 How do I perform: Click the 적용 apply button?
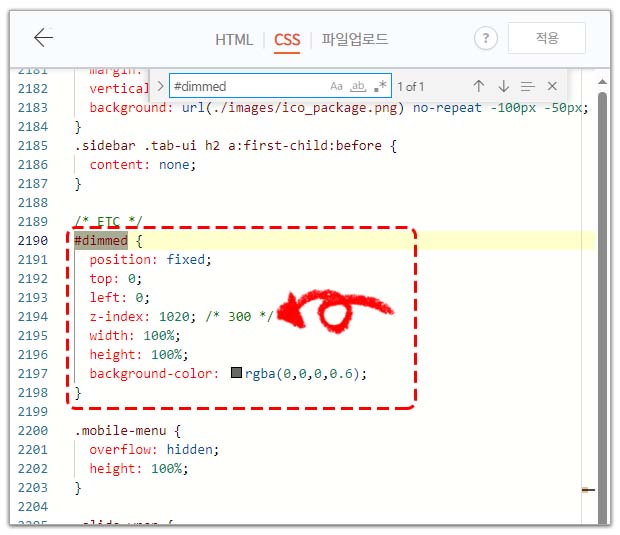[546, 38]
